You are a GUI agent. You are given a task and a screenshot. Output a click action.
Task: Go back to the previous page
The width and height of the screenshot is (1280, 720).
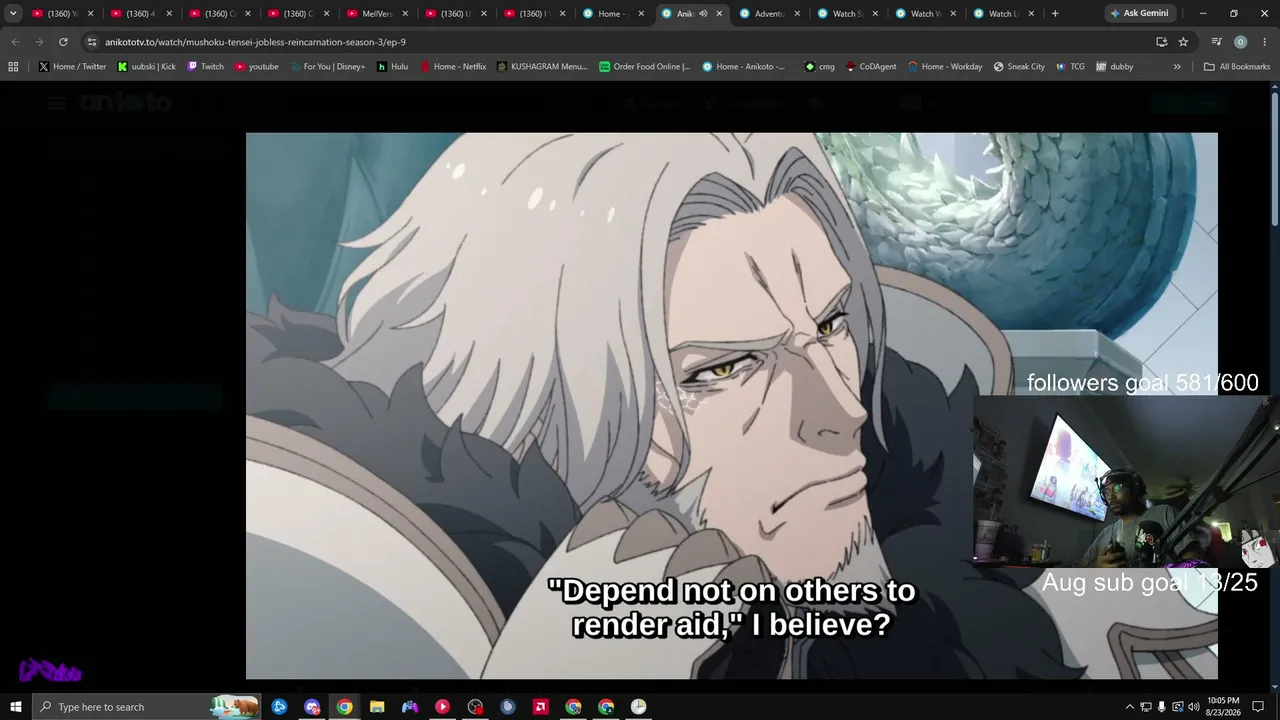point(15,42)
